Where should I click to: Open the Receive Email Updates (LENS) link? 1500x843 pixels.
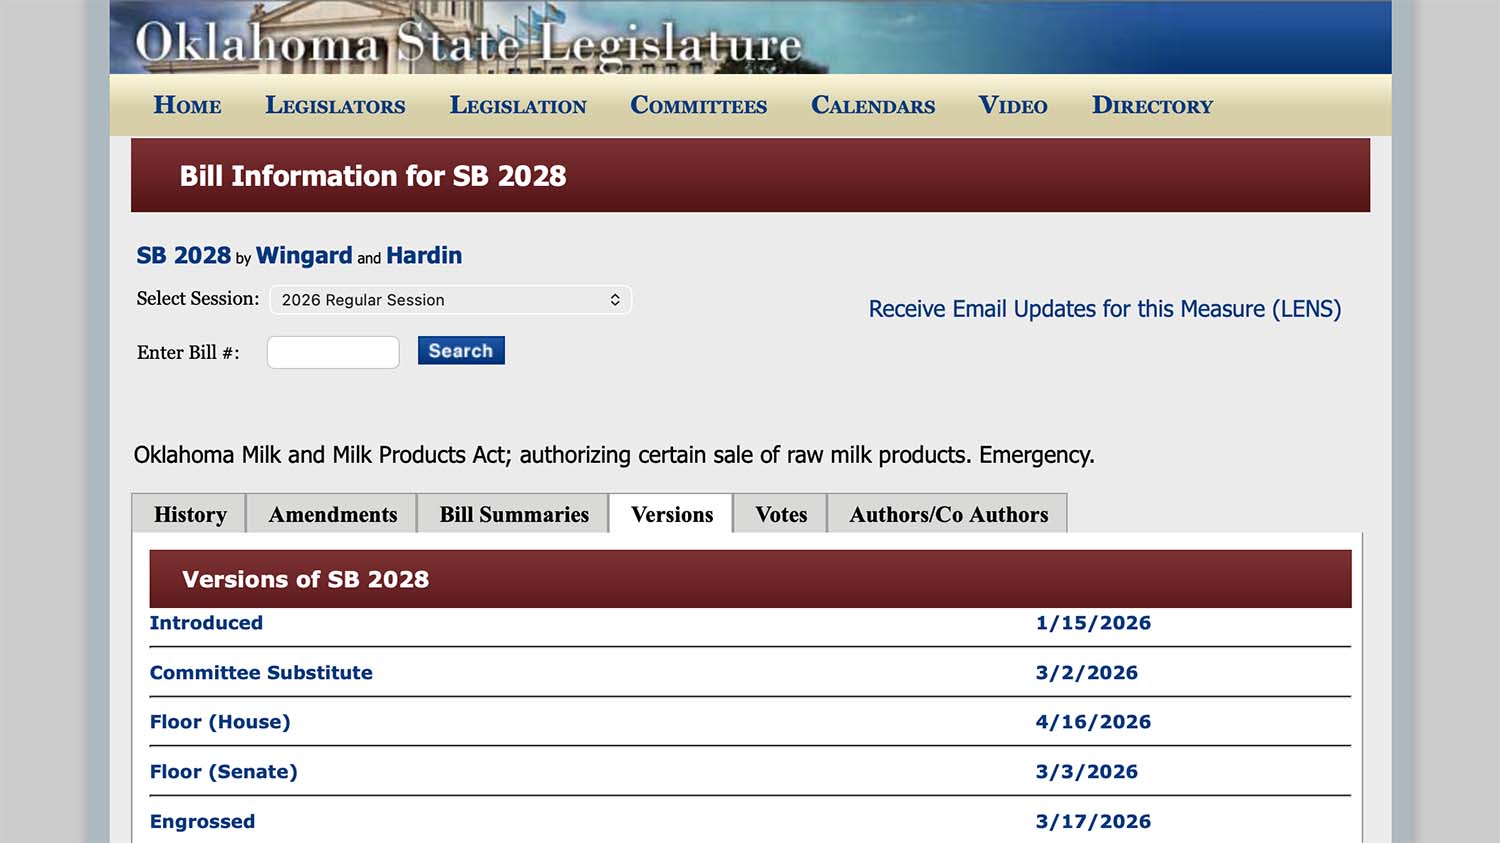click(x=1104, y=308)
